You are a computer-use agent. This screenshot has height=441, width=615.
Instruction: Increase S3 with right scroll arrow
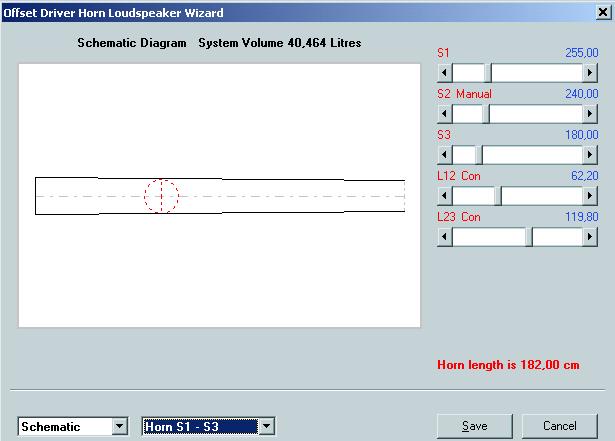tap(590, 155)
